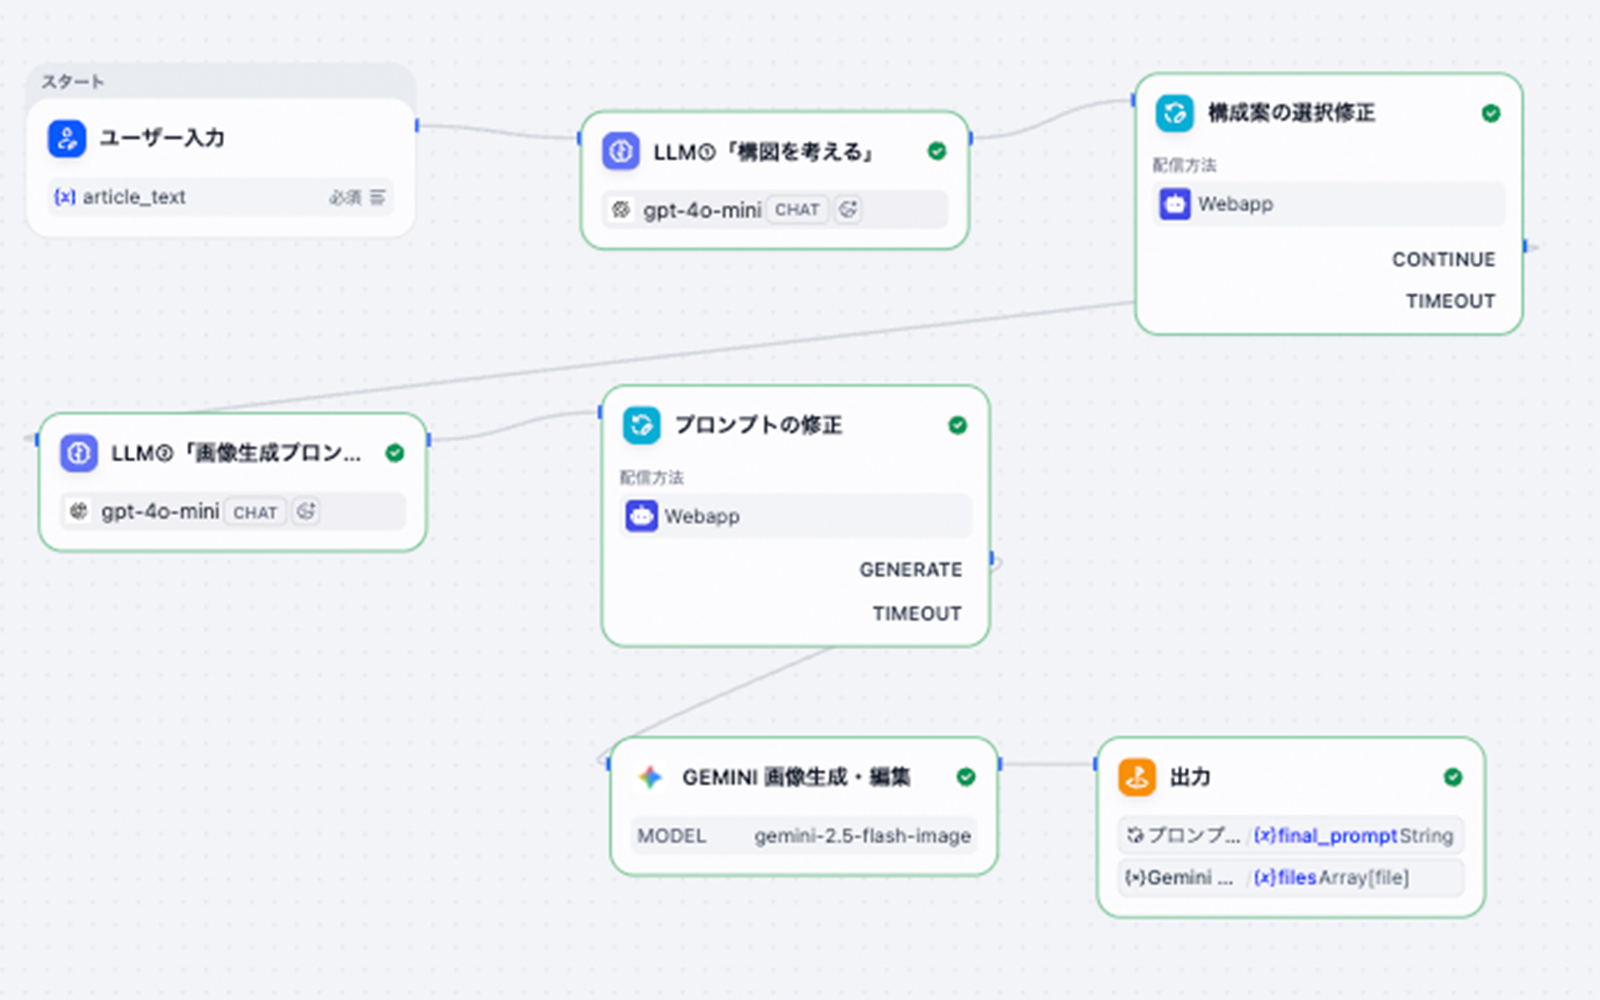Click the ユーザー入力 node title
The width and height of the screenshot is (1600, 1000).
[161, 138]
